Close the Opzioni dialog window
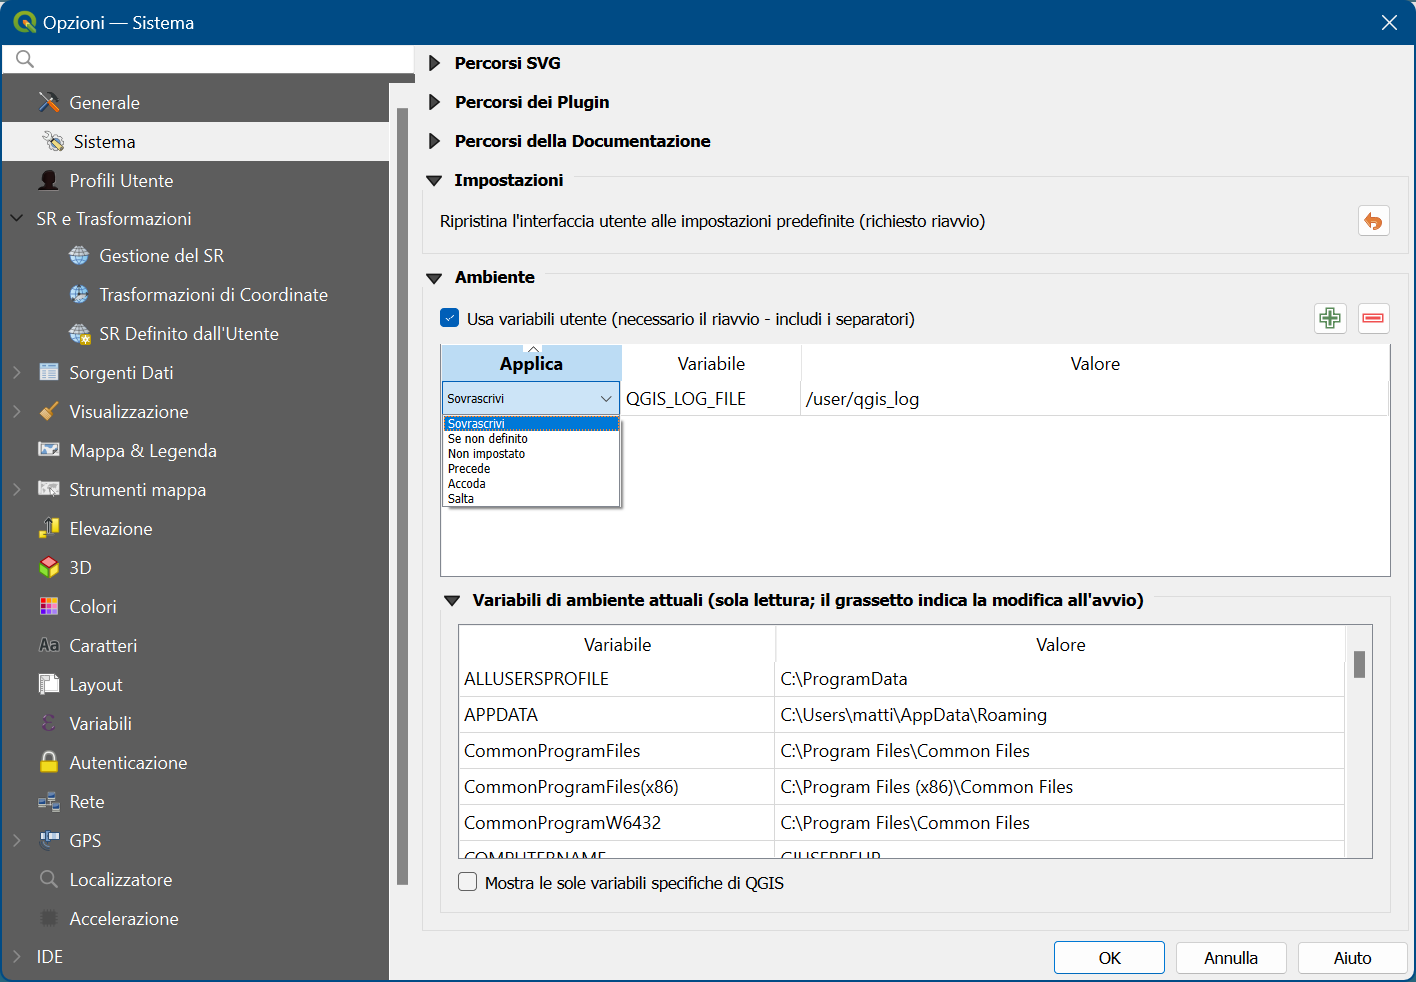This screenshot has height=982, width=1416. (x=1389, y=22)
